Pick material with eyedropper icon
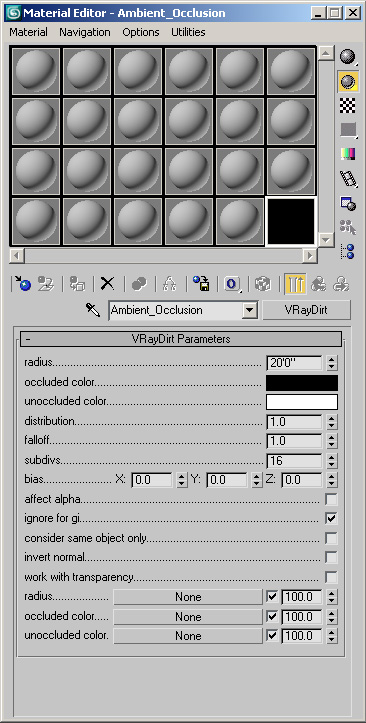This screenshot has width=366, height=723. (x=93, y=310)
